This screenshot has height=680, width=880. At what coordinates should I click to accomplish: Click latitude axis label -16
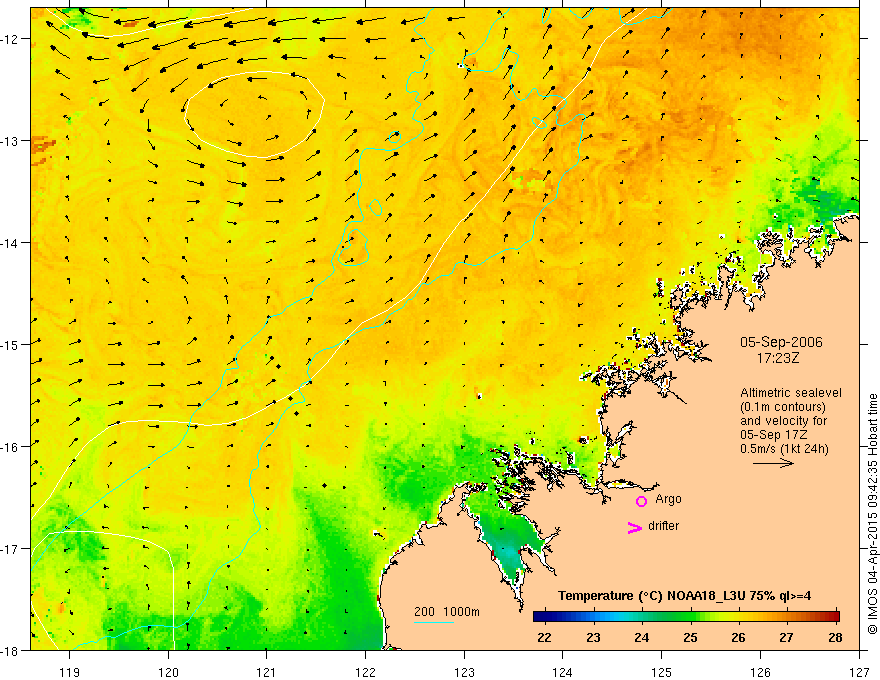pyautogui.click(x=10, y=447)
